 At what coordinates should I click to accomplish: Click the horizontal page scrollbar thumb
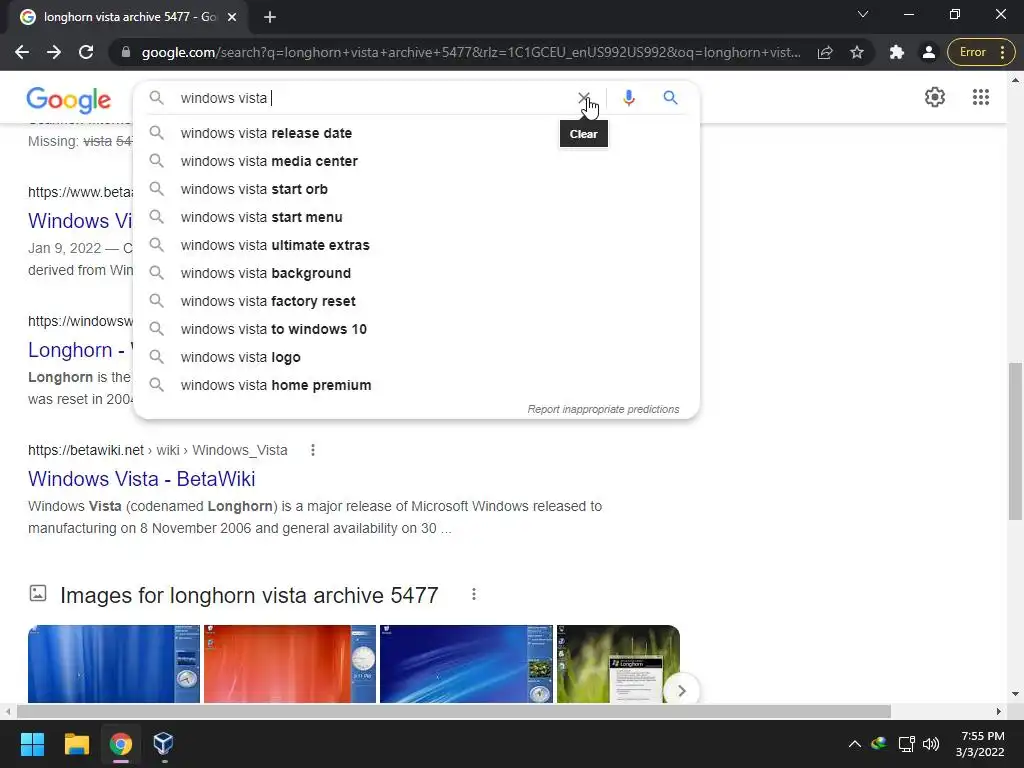tap(454, 711)
